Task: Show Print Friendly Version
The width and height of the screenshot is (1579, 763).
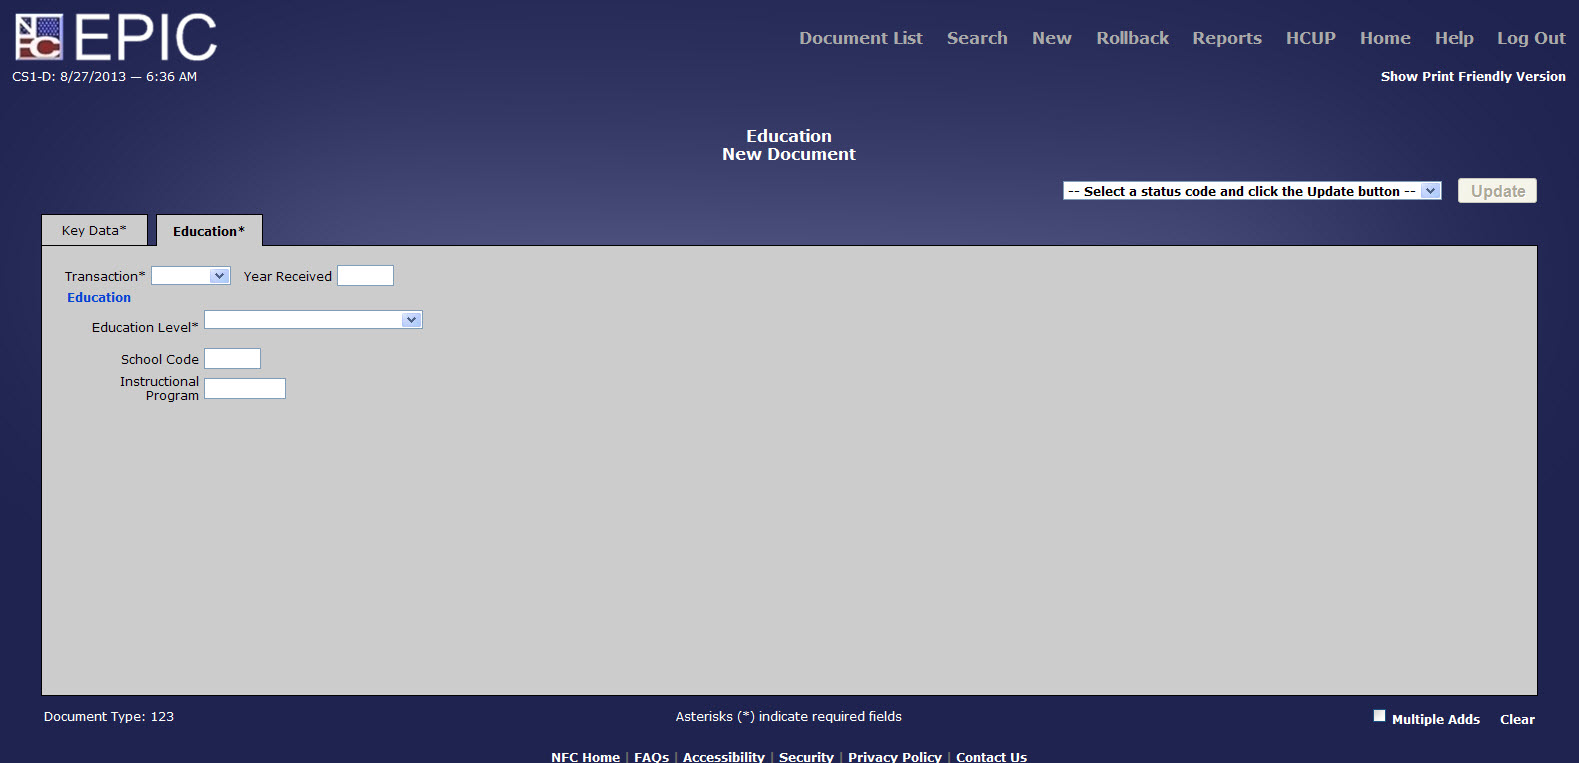Action: pyautogui.click(x=1473, y=76)
